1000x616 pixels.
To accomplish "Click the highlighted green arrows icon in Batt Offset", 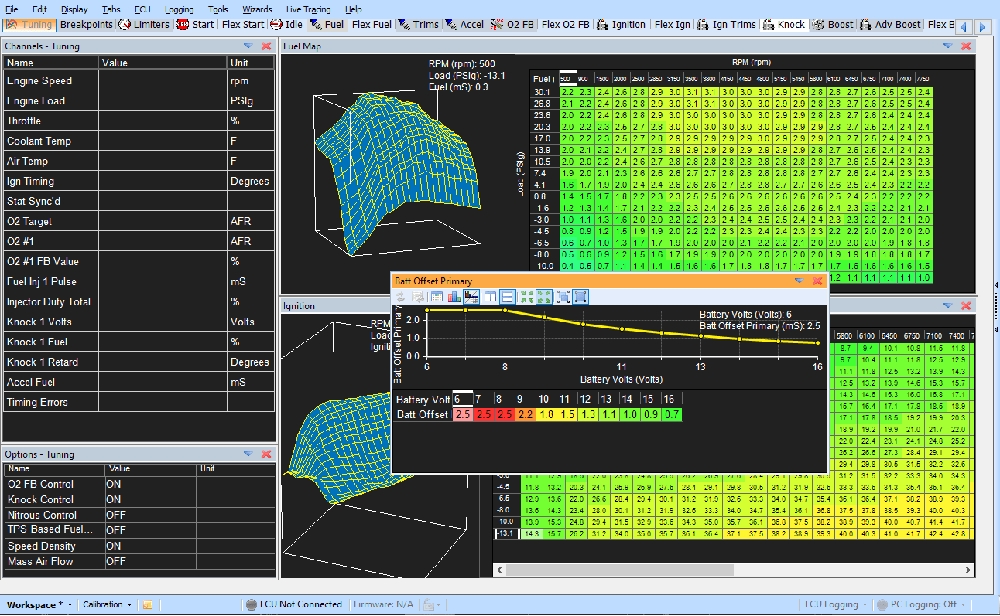I will (x=544, y=297).
